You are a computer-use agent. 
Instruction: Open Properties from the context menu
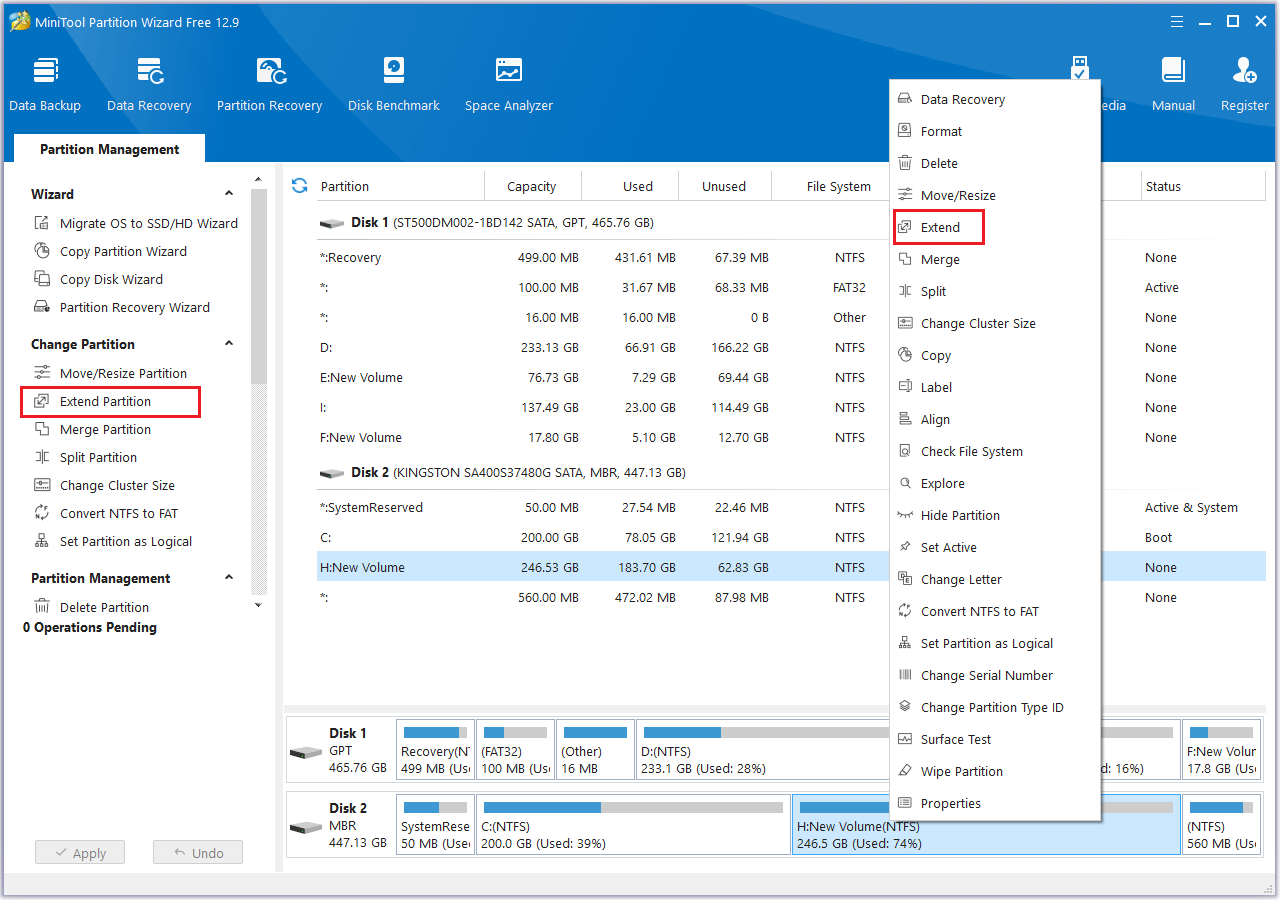(x=995, y=803)
